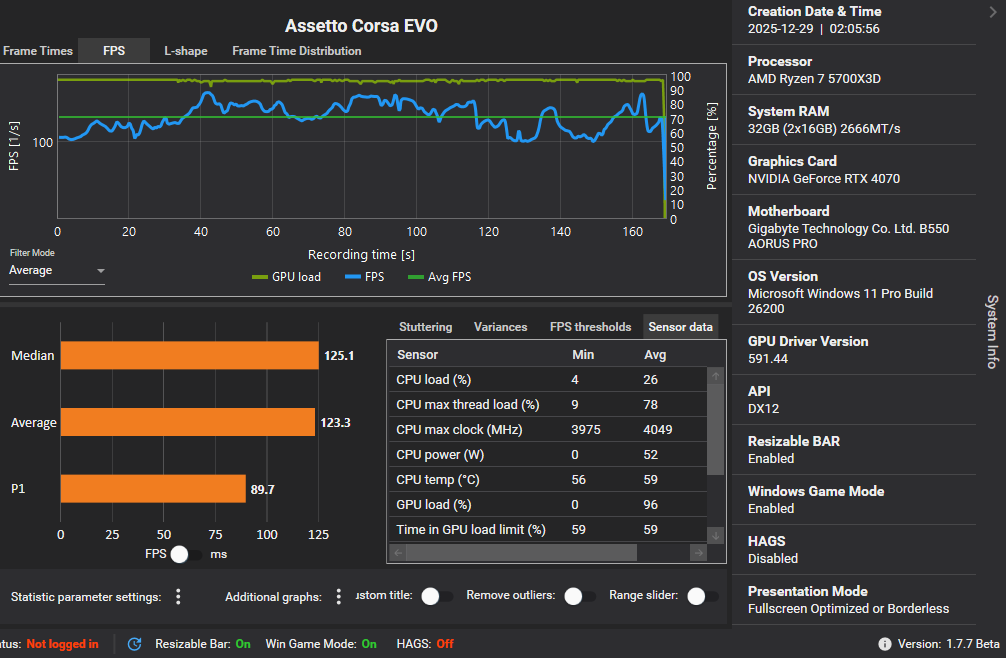Toggle Avg FPS legend entry
The width and height of the screenshot is (1006, 658).
(439, 277)
